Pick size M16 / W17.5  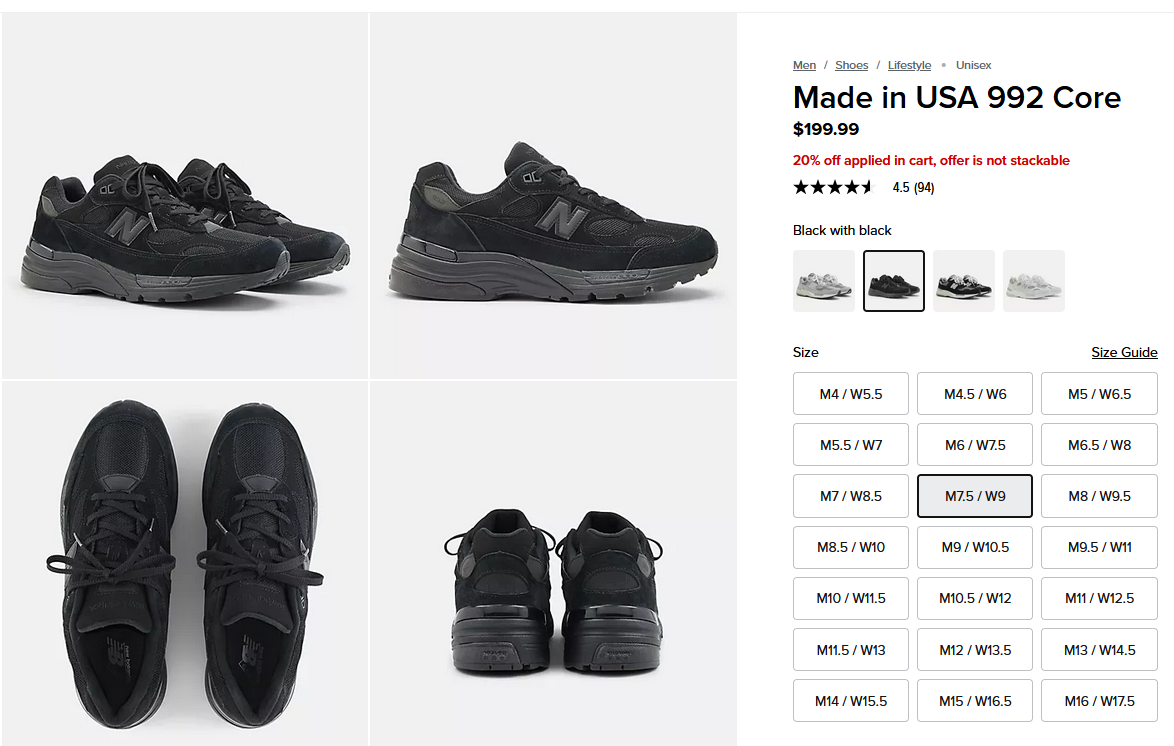click(x=1099, y=701)
